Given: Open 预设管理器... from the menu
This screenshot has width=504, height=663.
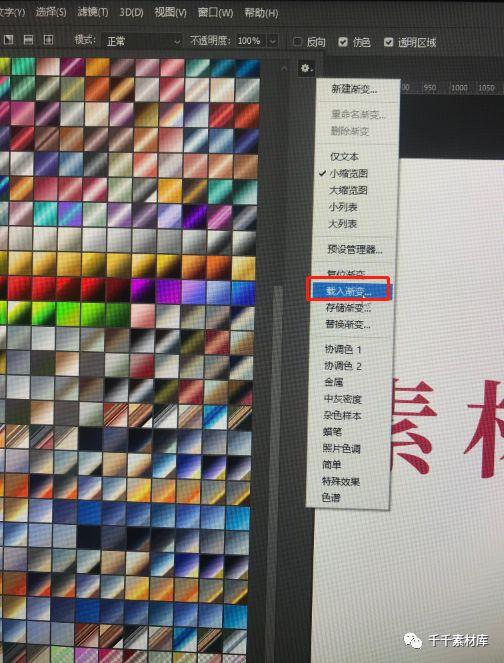Looking at the screenshot, I should coord(356,249).
